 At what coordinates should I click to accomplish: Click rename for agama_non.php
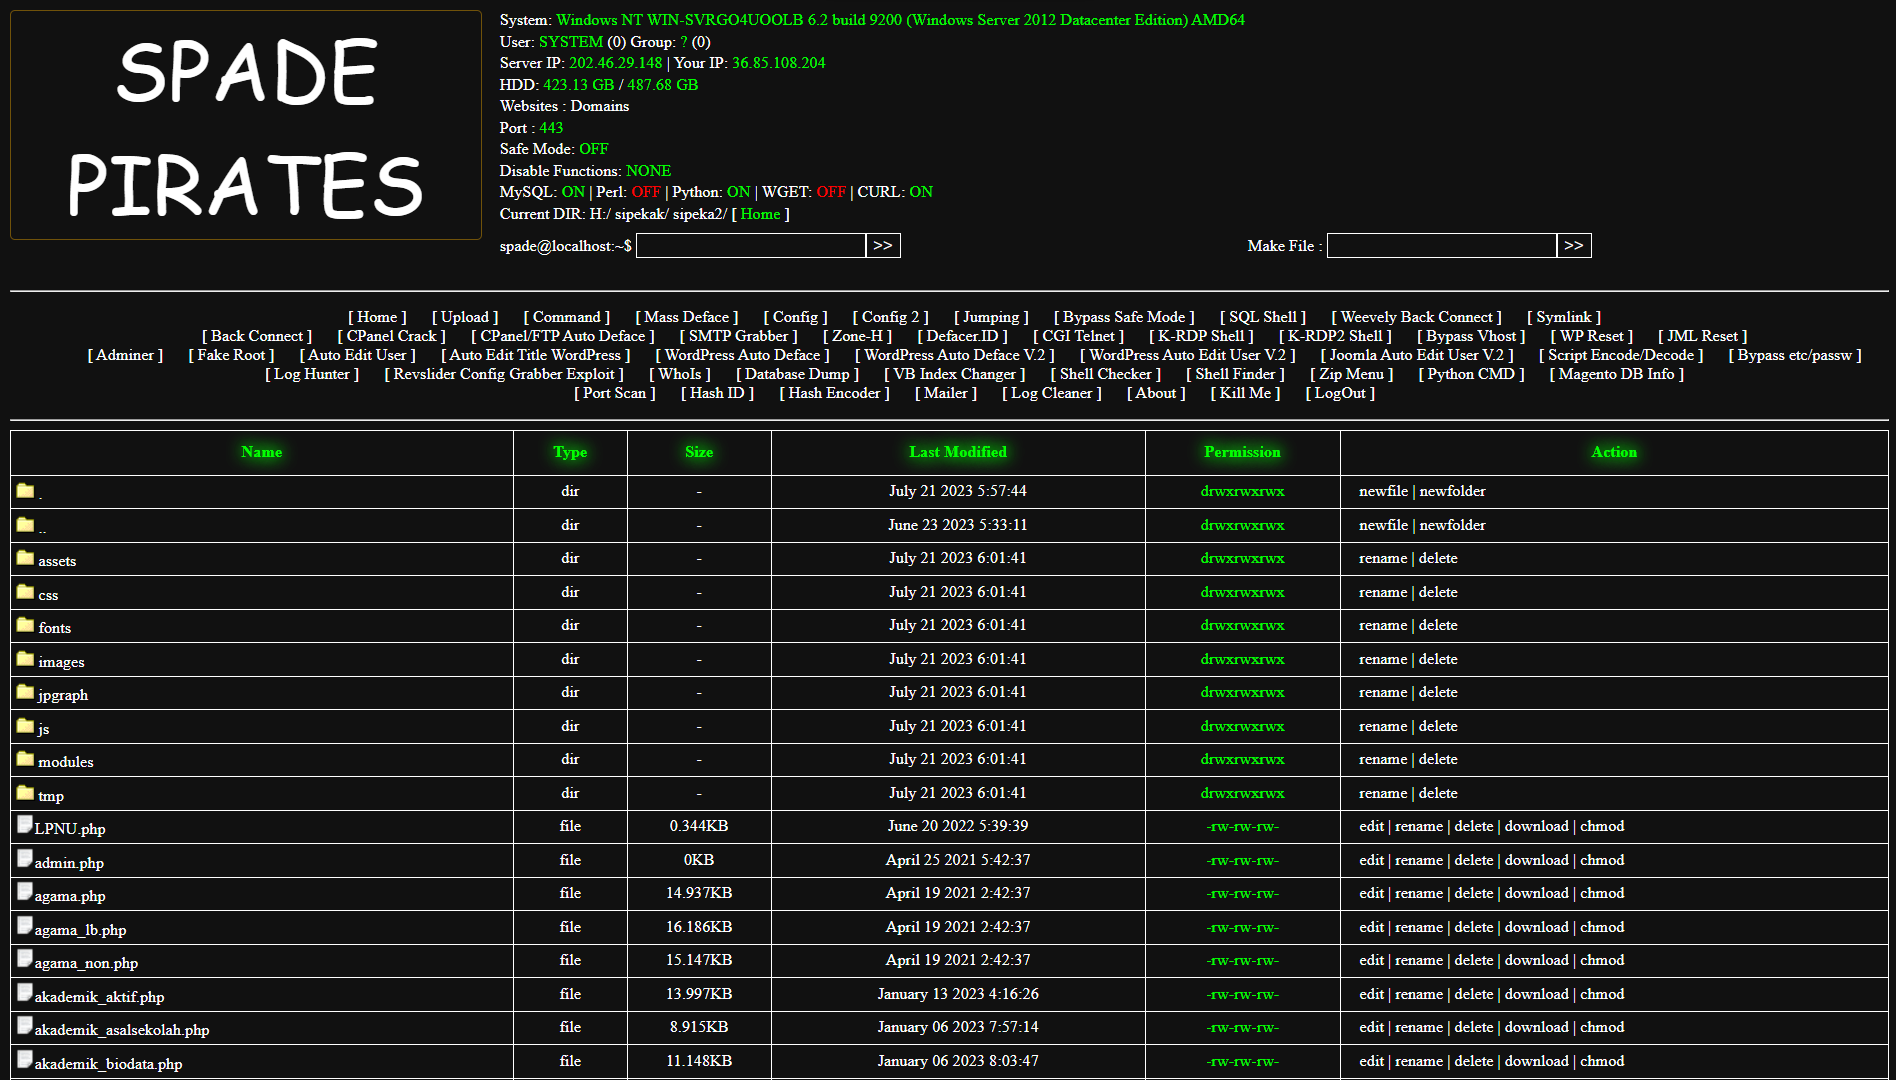click(1419, 960)
